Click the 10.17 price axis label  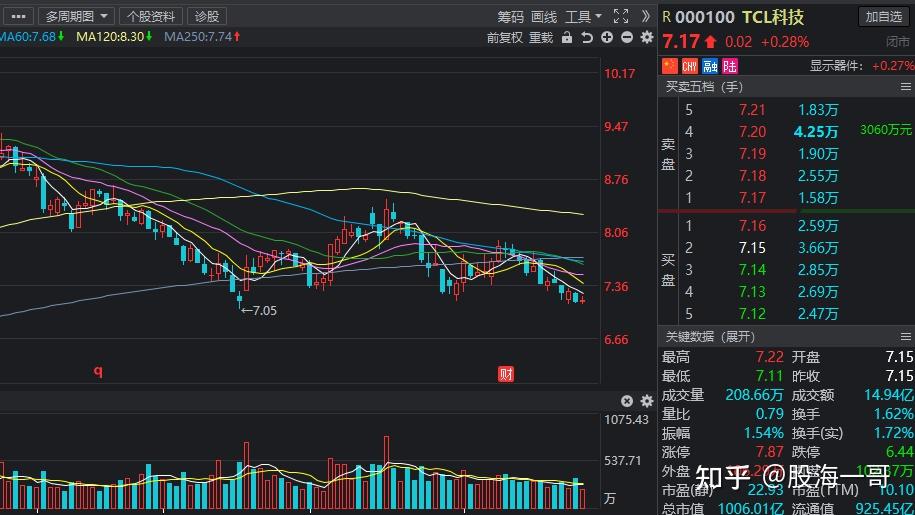619,73
